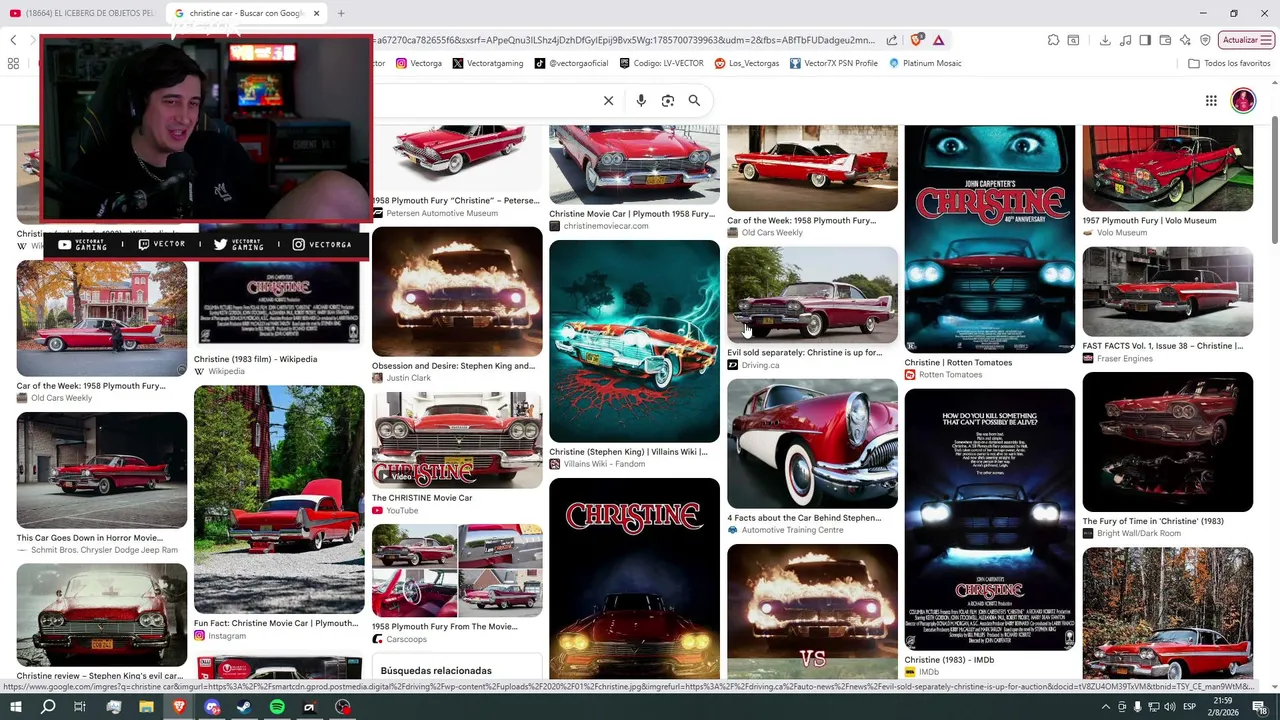Open the Google account avatar
Screen dimensions: 1280x720
click(1243, 100)
